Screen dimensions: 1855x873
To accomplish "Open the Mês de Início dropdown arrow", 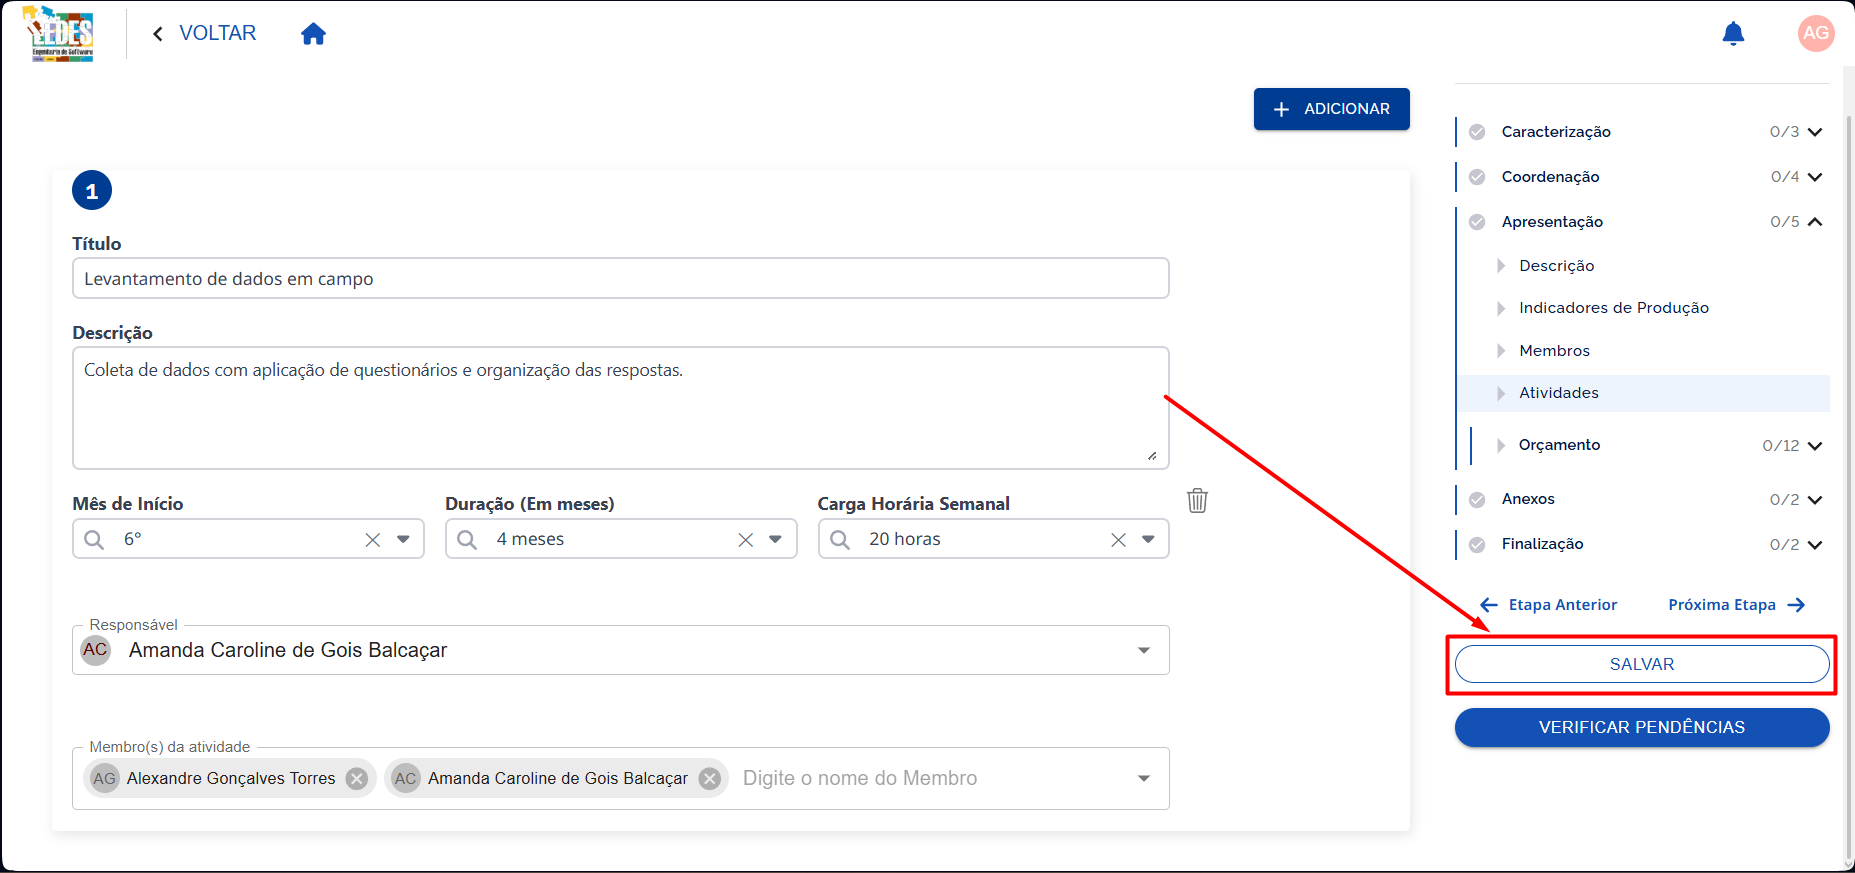I will pos(403,540).
